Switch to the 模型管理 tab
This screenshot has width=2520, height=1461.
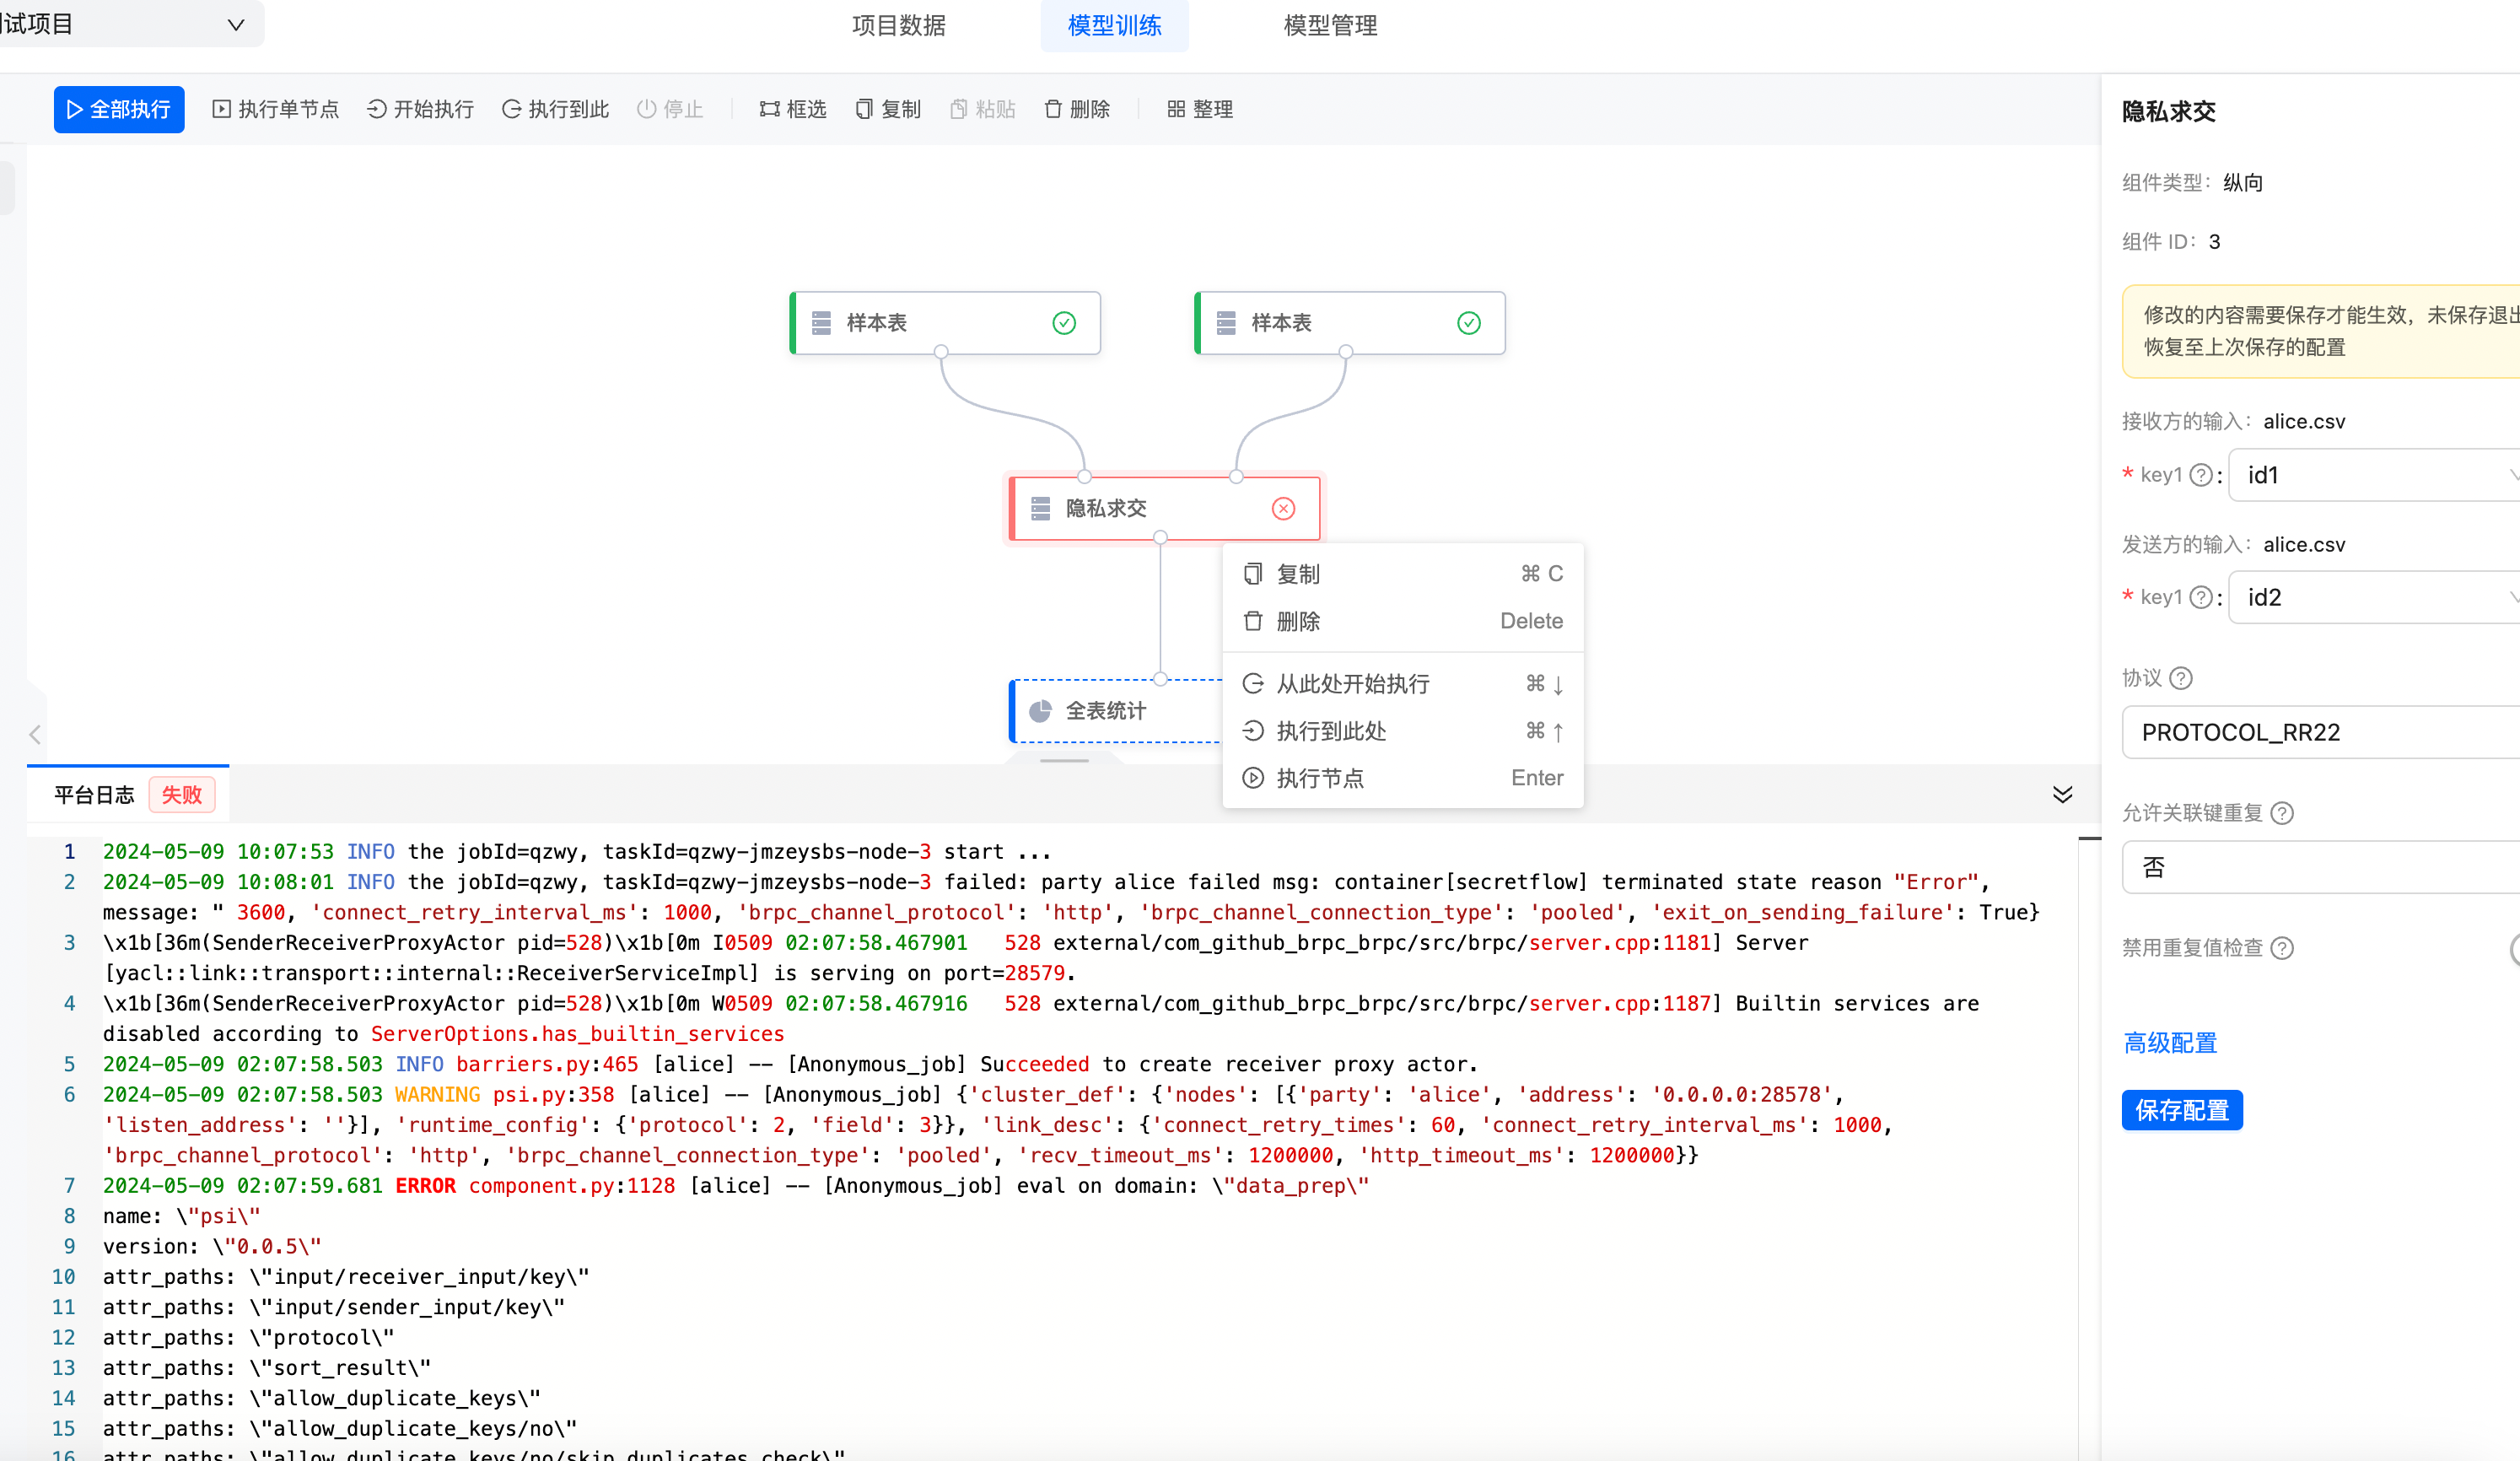(1330, 25)
